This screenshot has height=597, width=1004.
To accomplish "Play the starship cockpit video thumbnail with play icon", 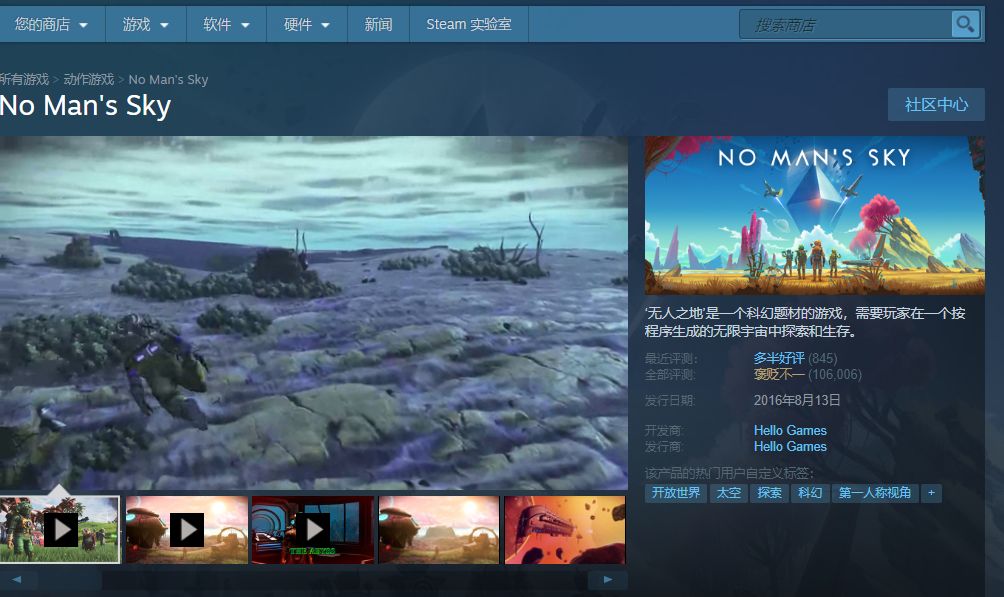I will point(187,530).
